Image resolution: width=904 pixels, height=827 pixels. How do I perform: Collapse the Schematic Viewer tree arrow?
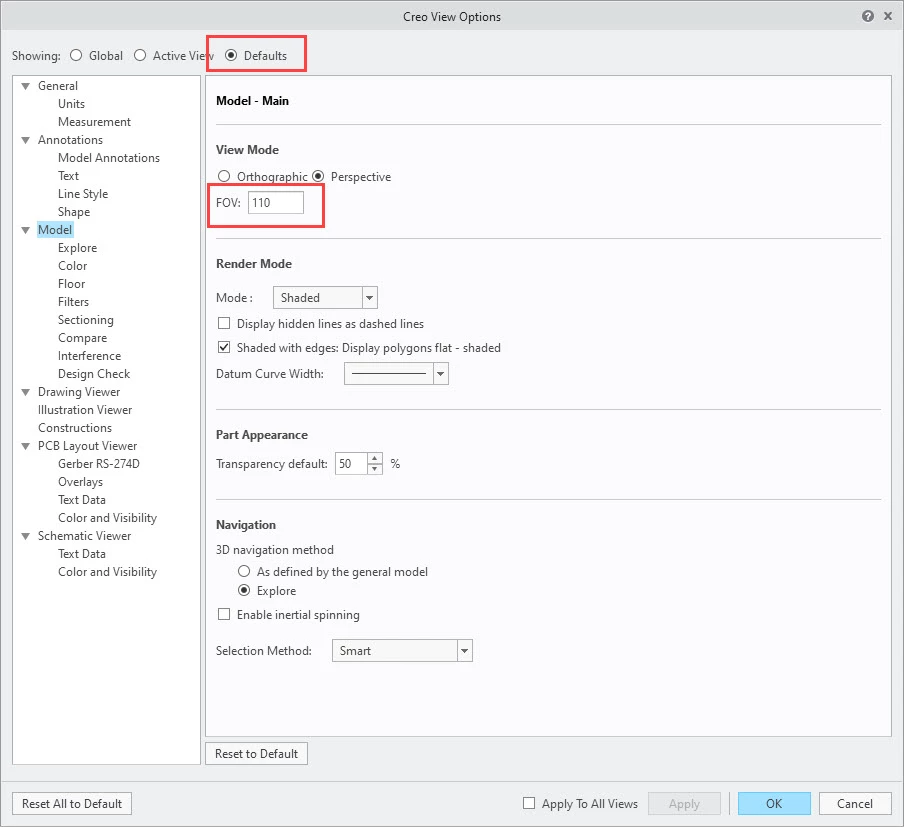coord(25,536)
